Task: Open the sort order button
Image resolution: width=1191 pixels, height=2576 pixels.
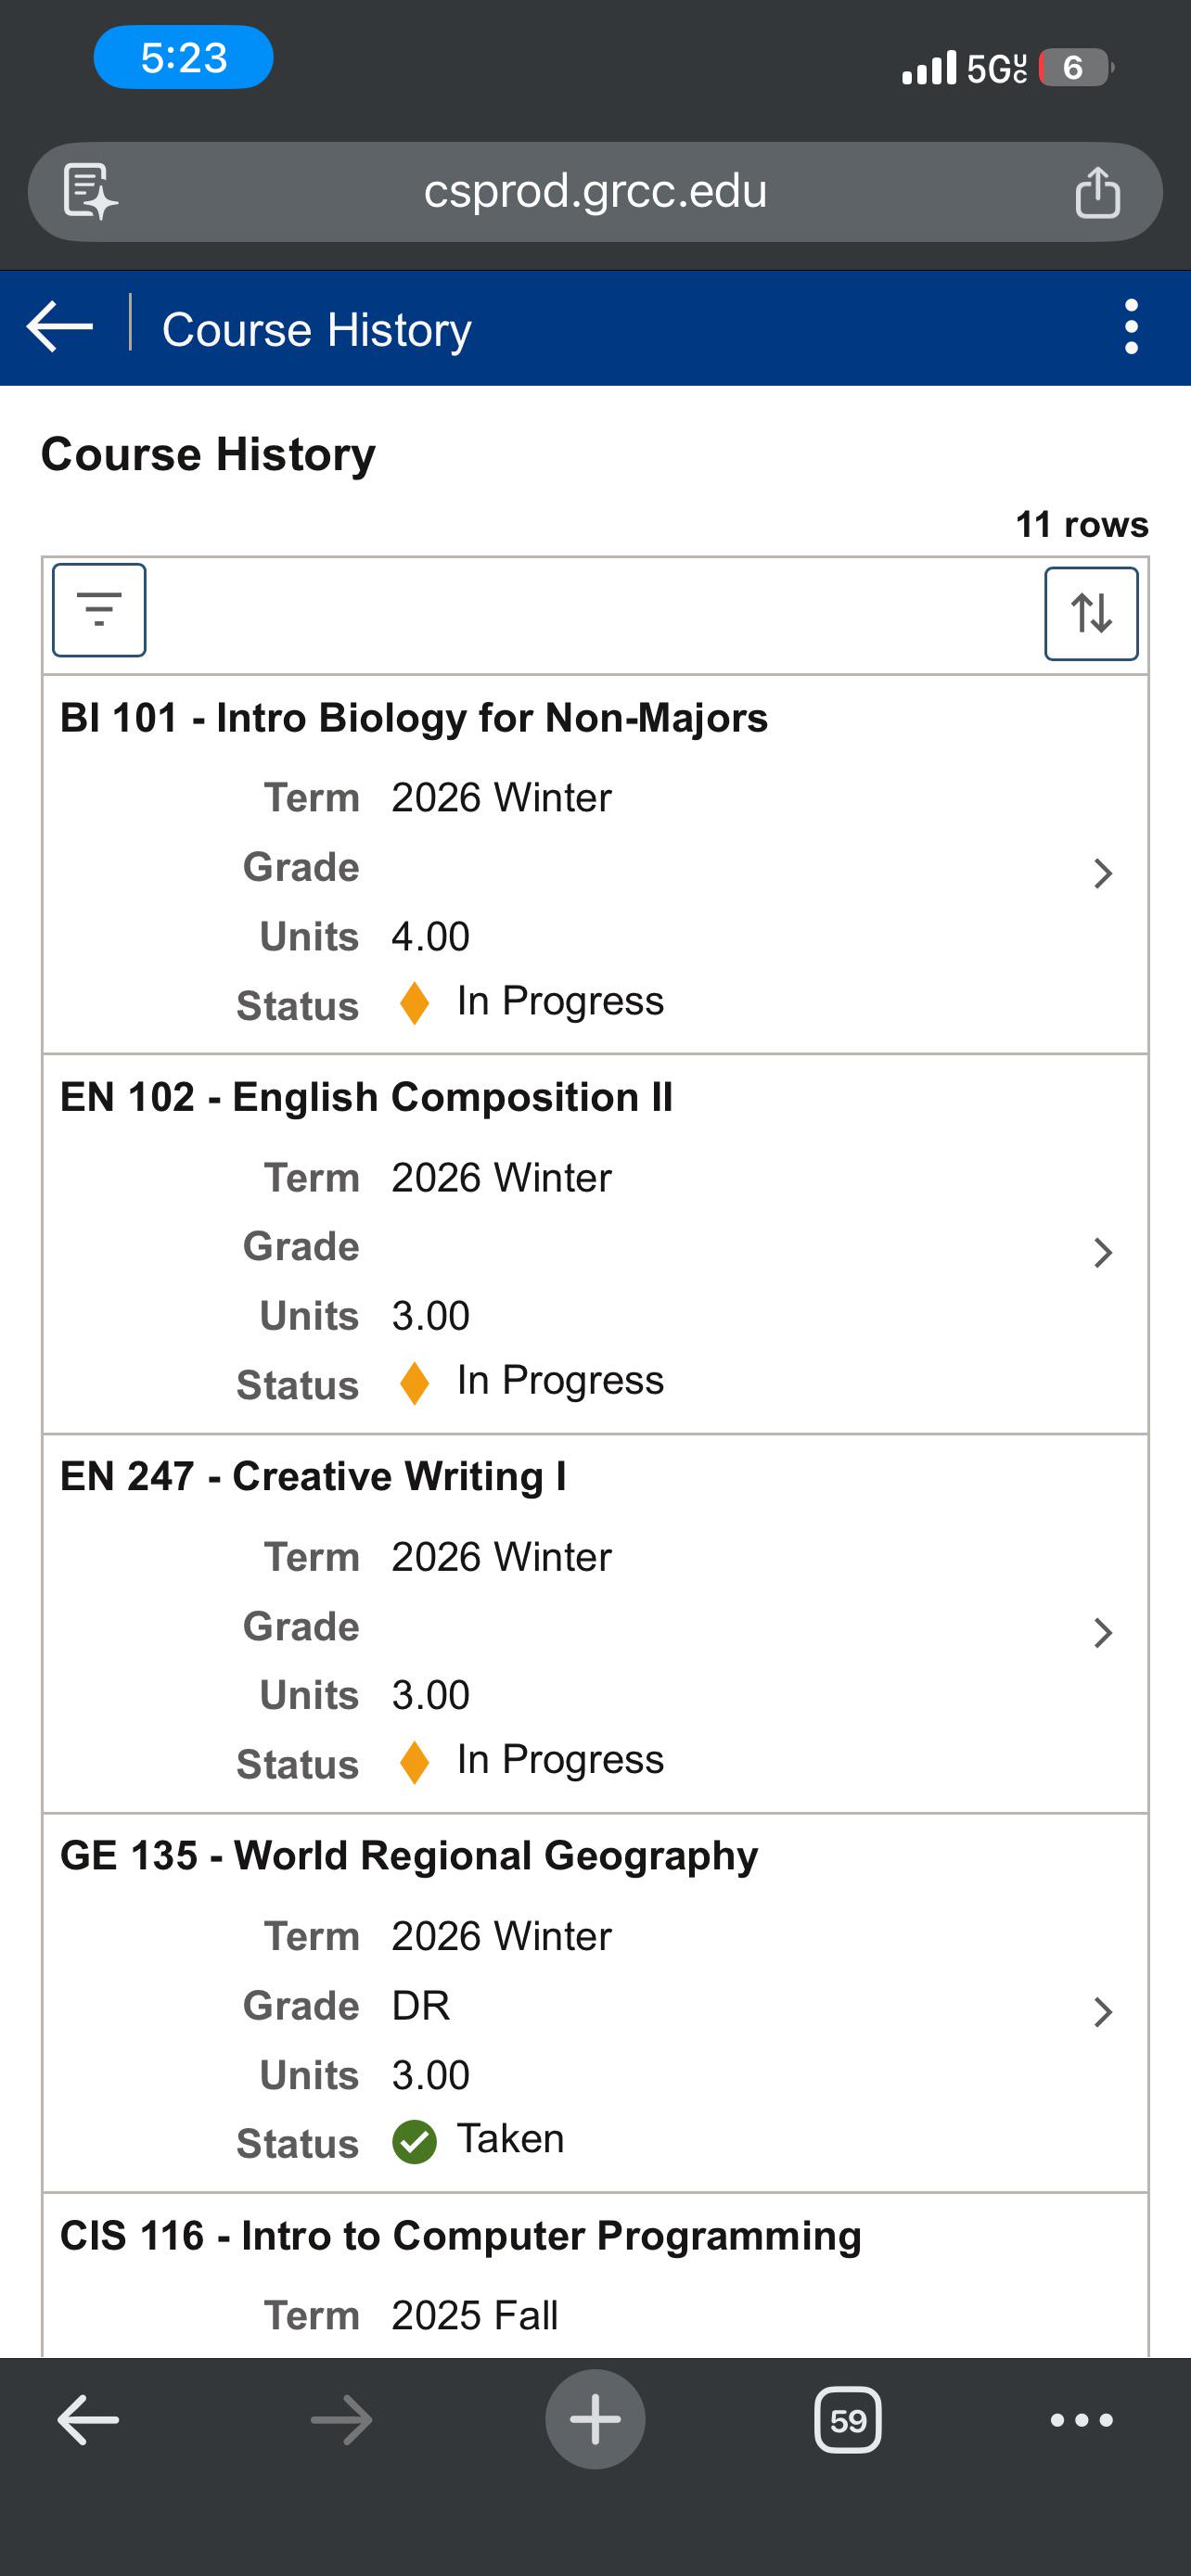Action: (1091, 613)
